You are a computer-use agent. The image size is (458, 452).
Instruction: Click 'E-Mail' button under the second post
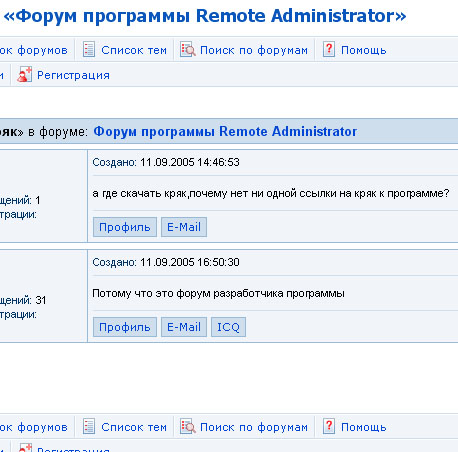pos(184,327)
